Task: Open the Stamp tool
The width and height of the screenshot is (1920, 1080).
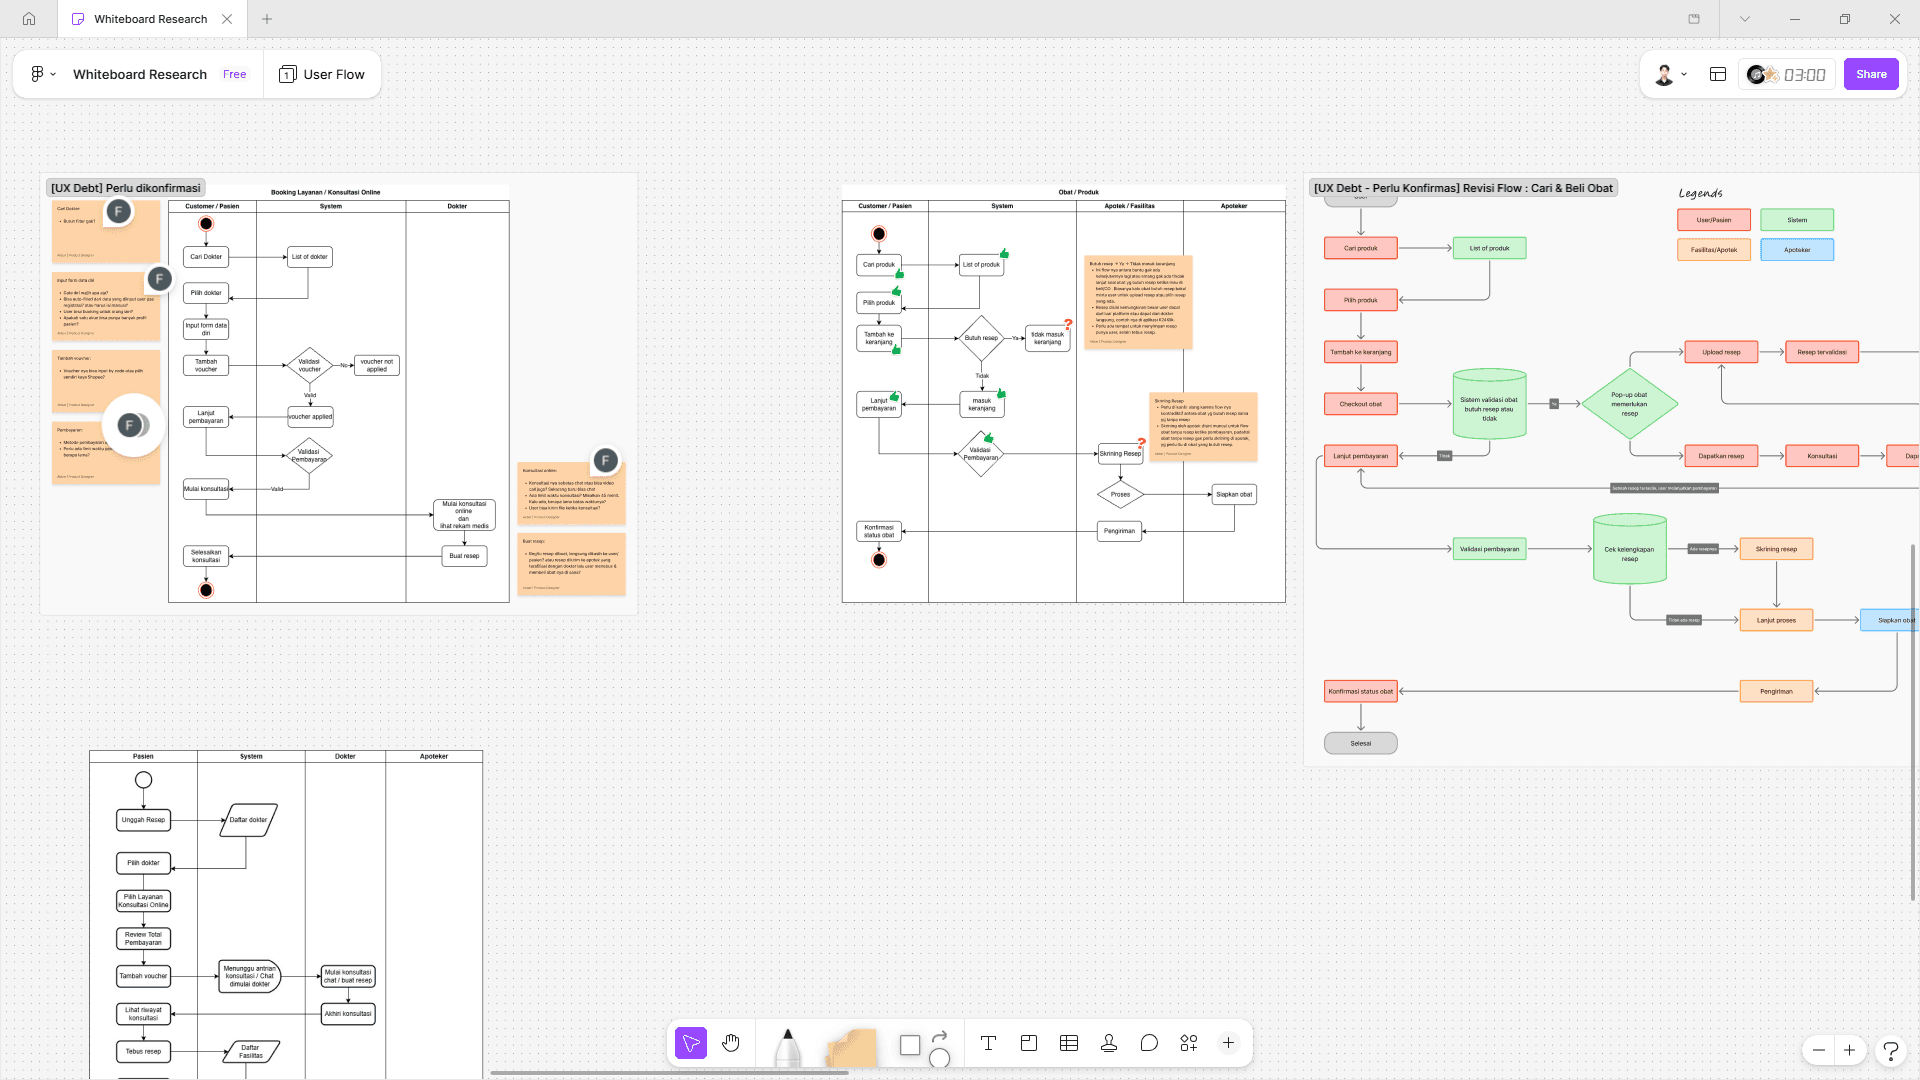Action: 1109,1043
